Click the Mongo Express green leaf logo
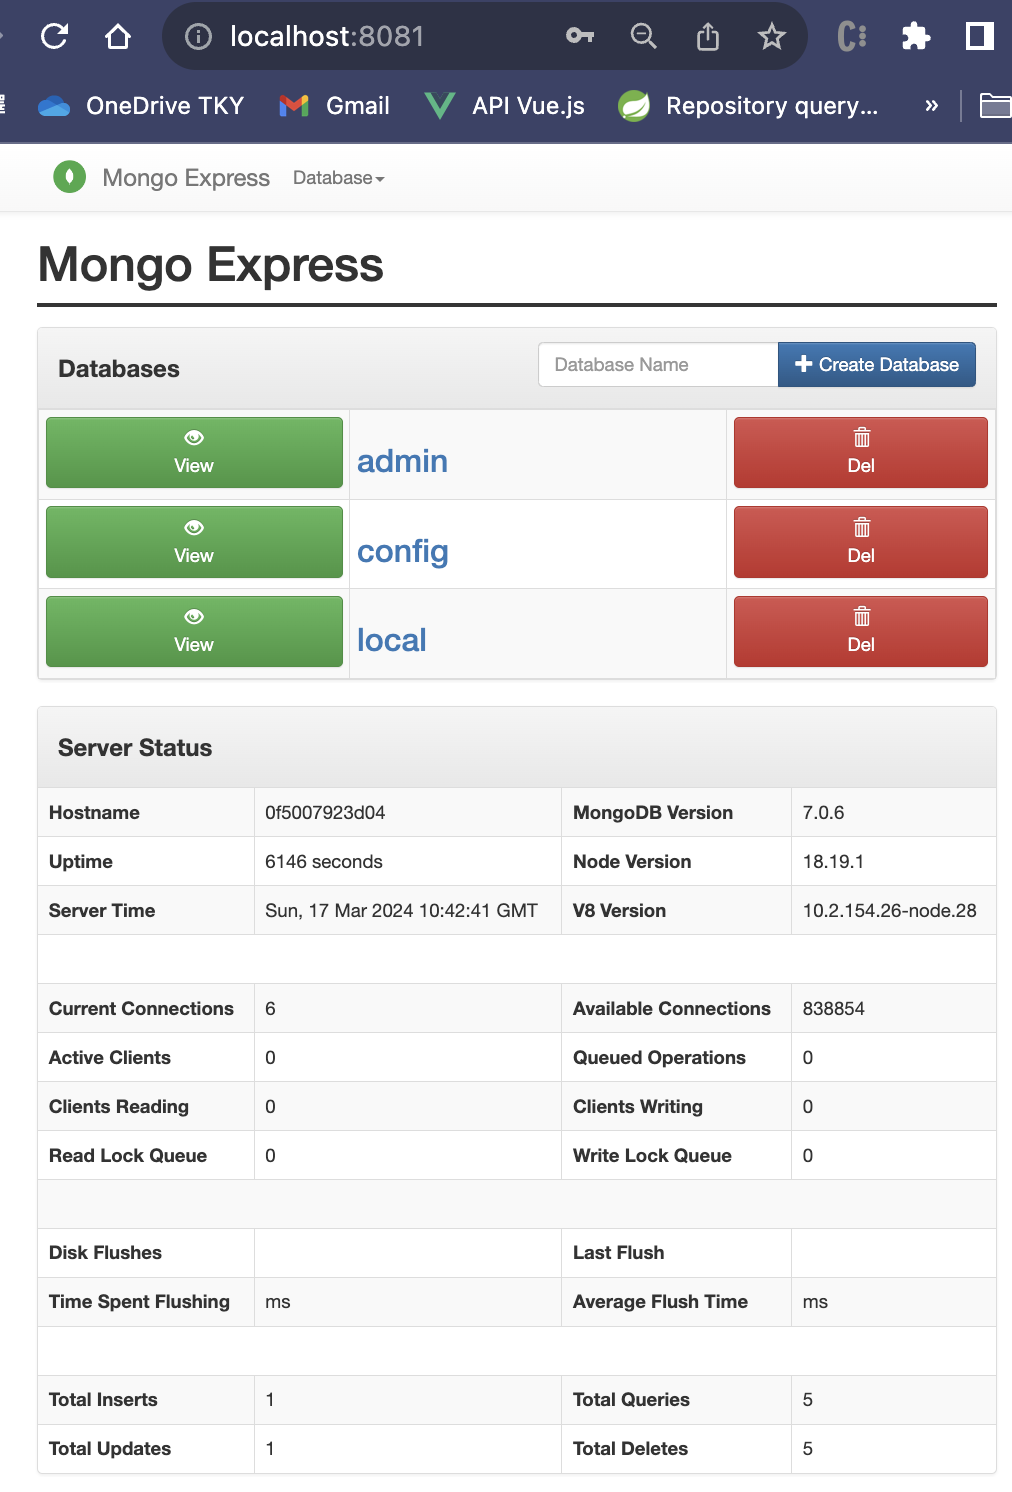 tap(69, 177)
